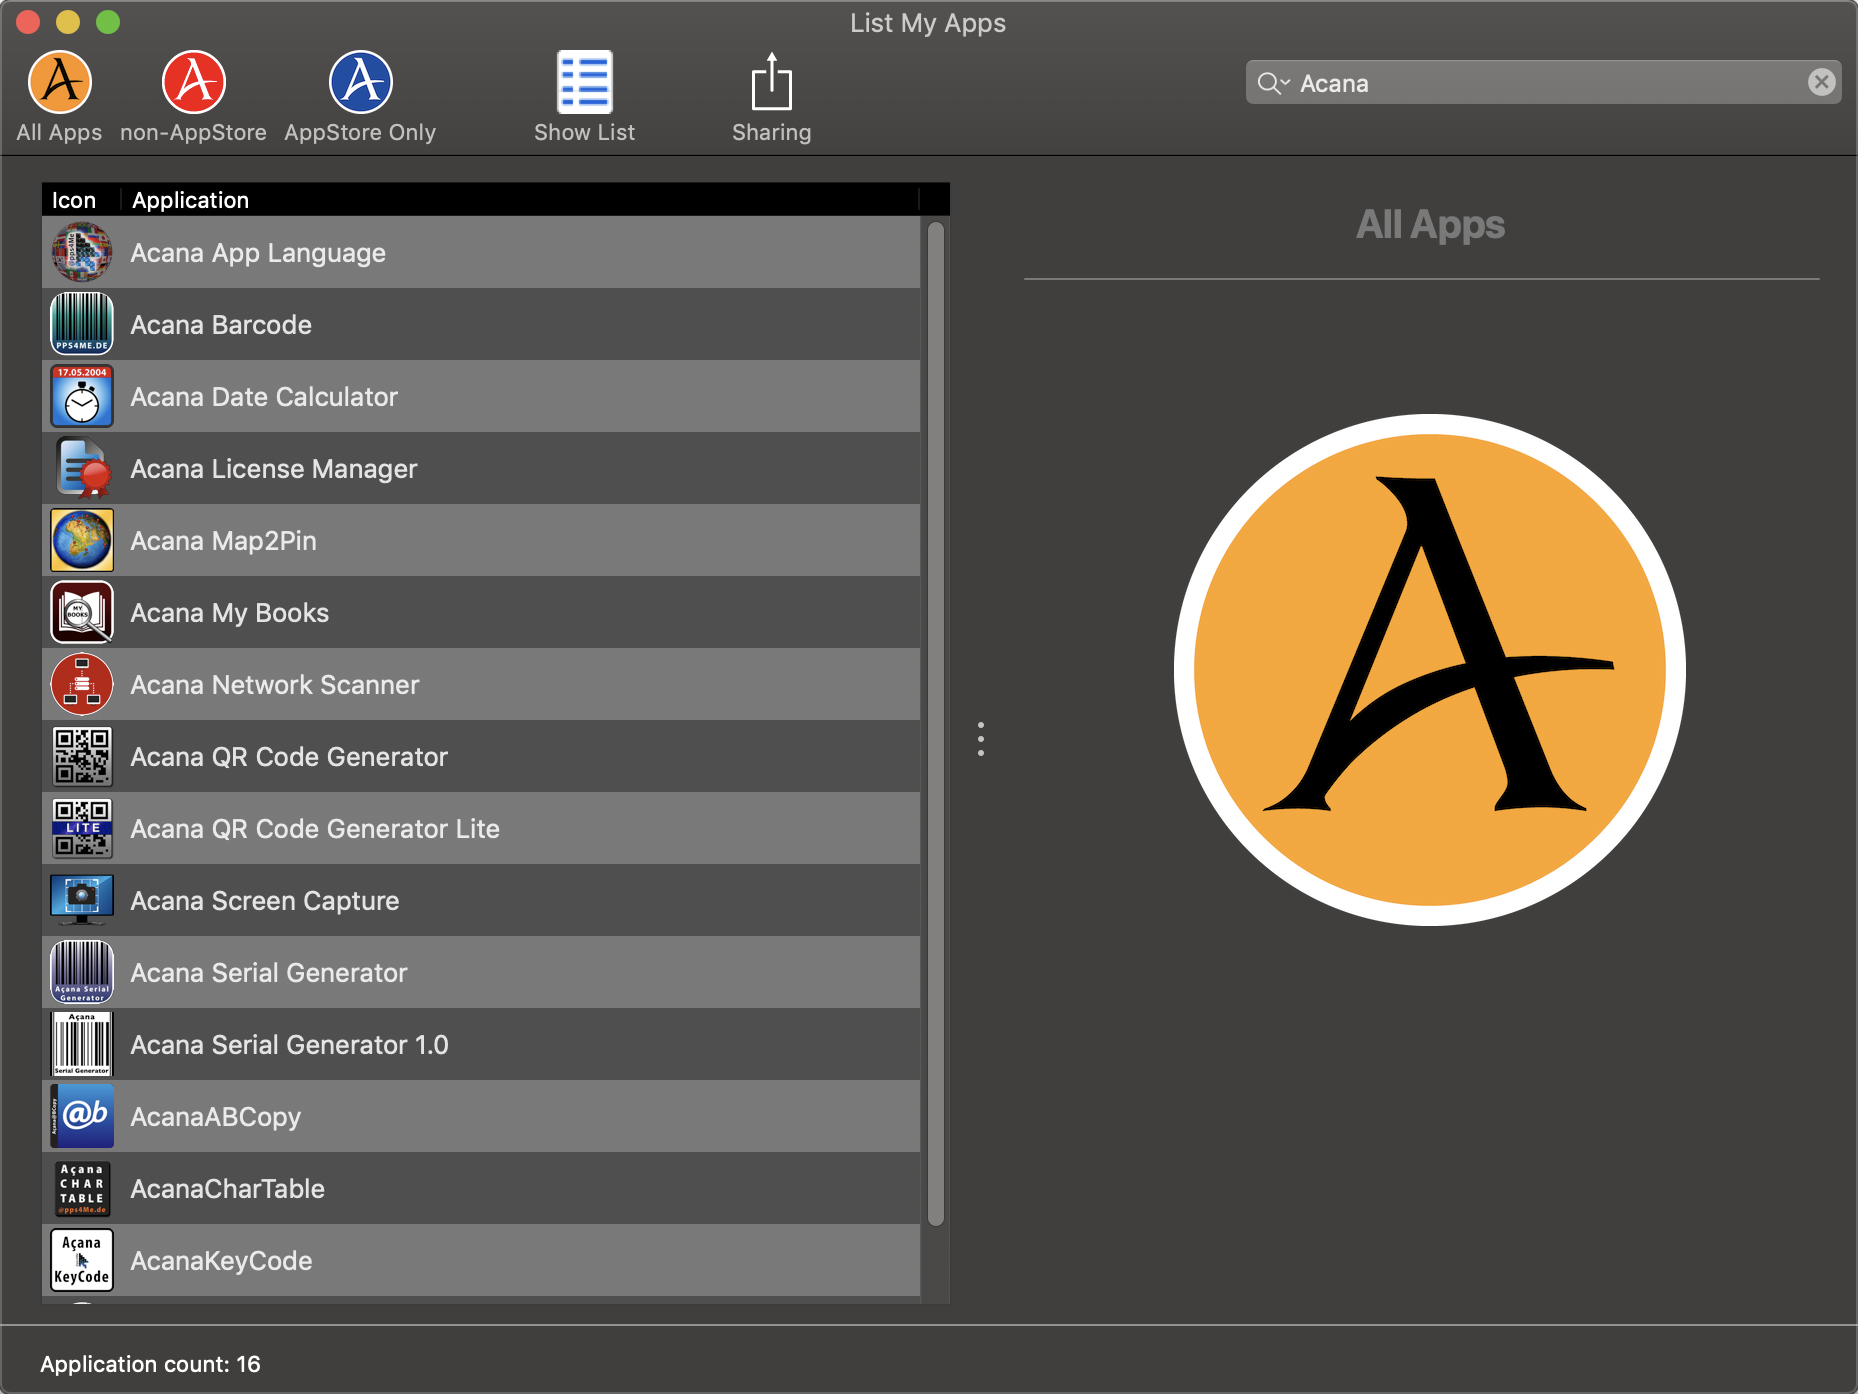
Task: Click the Acana Date Calculator icon
Action: 82,397
